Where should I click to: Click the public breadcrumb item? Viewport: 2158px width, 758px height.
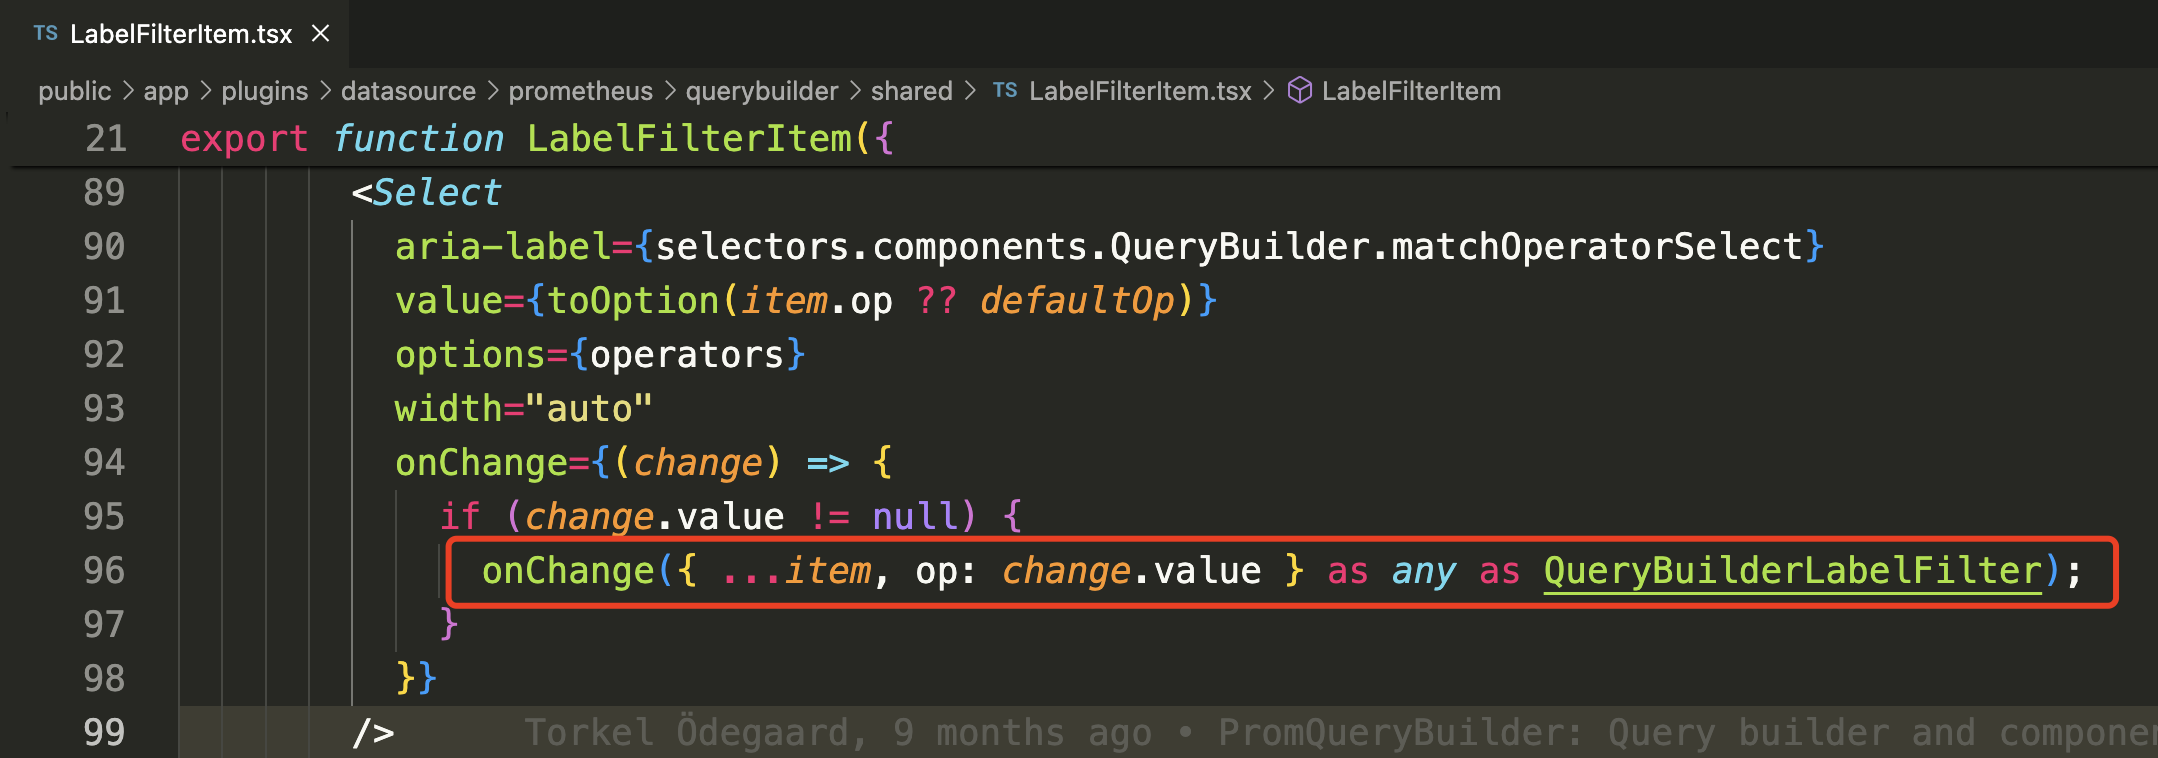click(x=74, y=90)
